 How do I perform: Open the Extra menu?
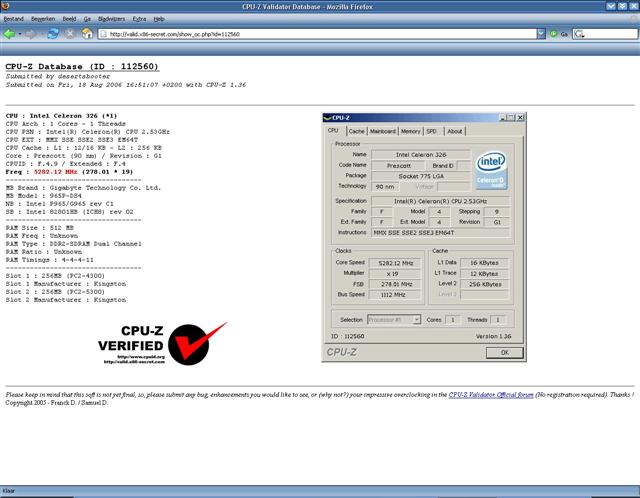[139, 19]
